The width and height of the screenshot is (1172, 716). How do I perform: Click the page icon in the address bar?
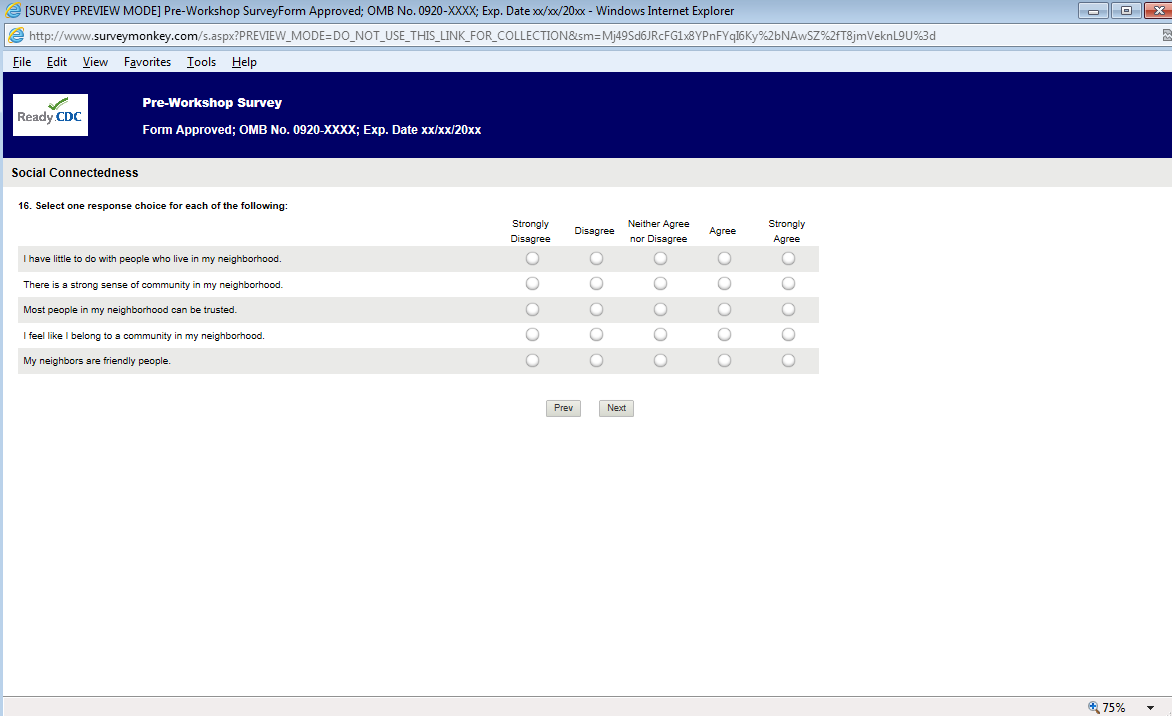pyautogui.click(x=16, y=36)
